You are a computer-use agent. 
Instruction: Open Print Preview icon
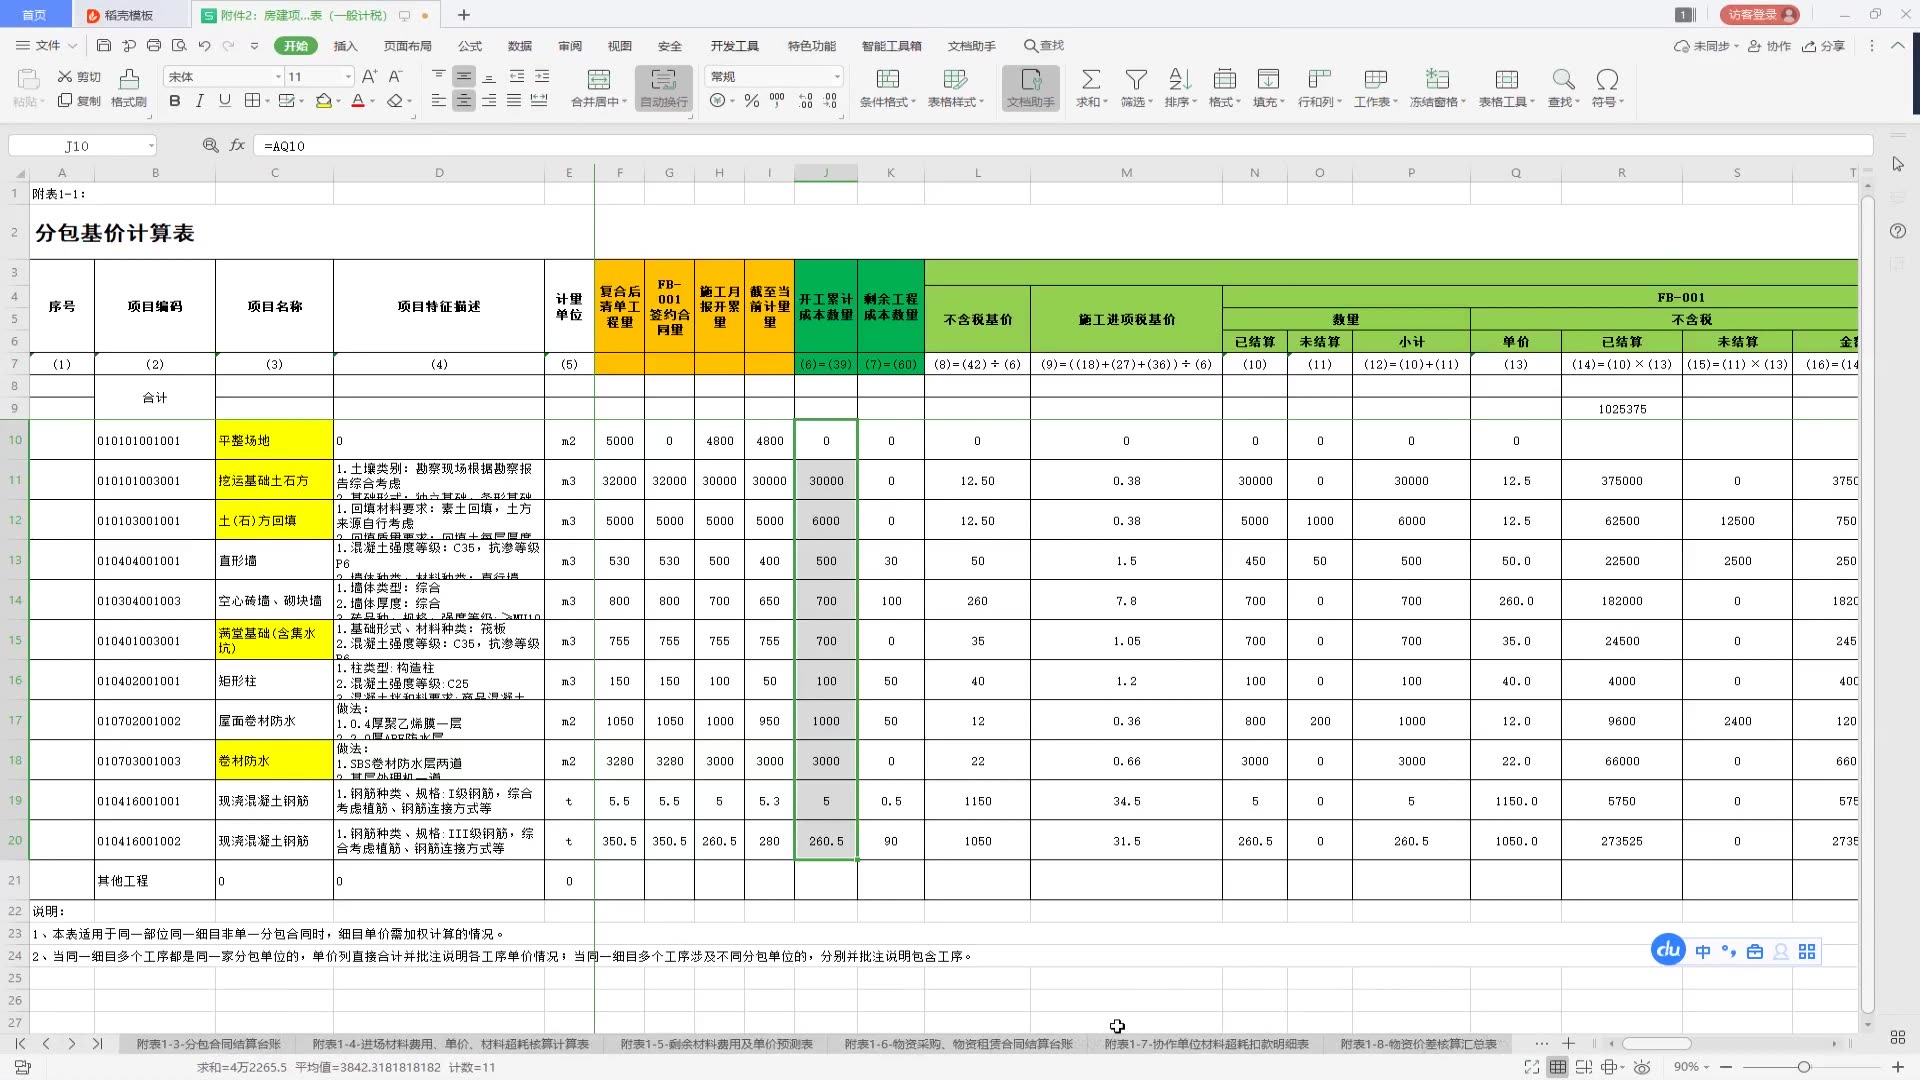tap(179, 46)
